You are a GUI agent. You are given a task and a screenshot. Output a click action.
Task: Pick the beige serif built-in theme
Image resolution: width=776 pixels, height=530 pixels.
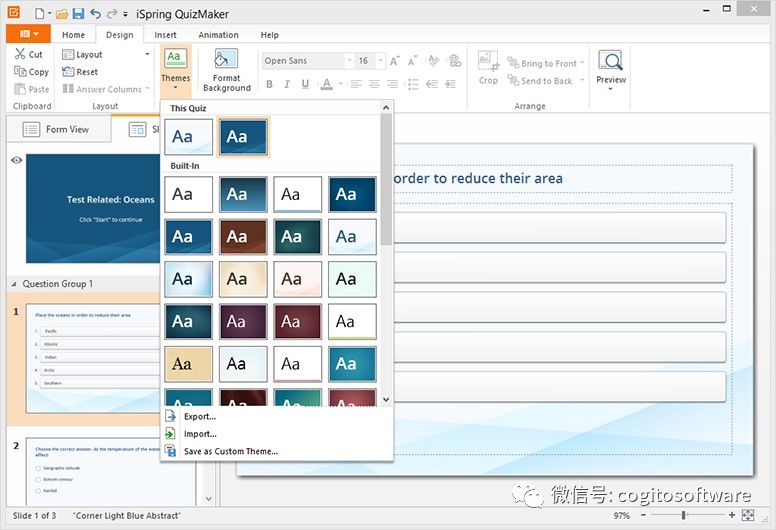coord(189,364)
